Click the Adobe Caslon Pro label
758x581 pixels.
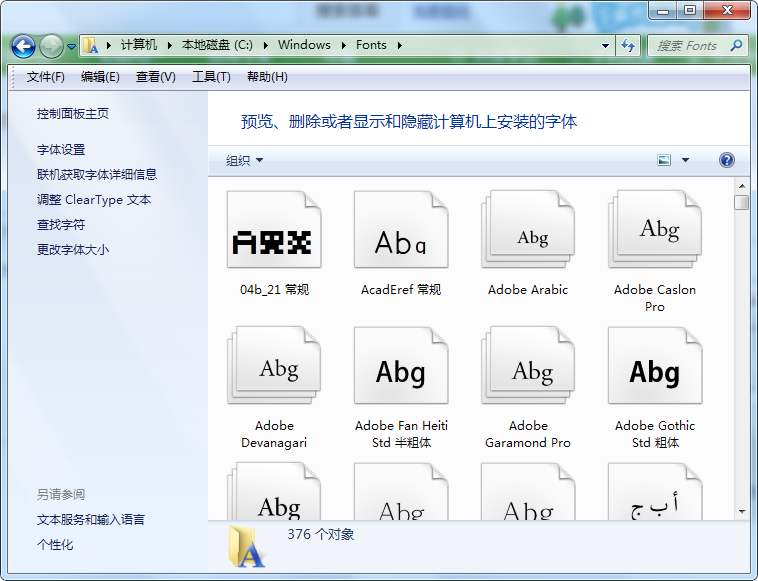(655, 298)
